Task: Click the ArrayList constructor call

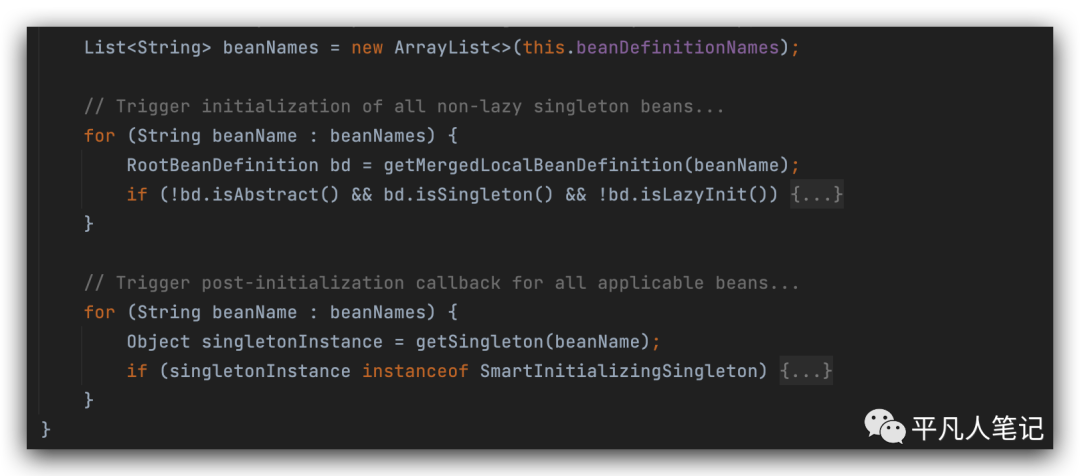Action: [437, 48]
